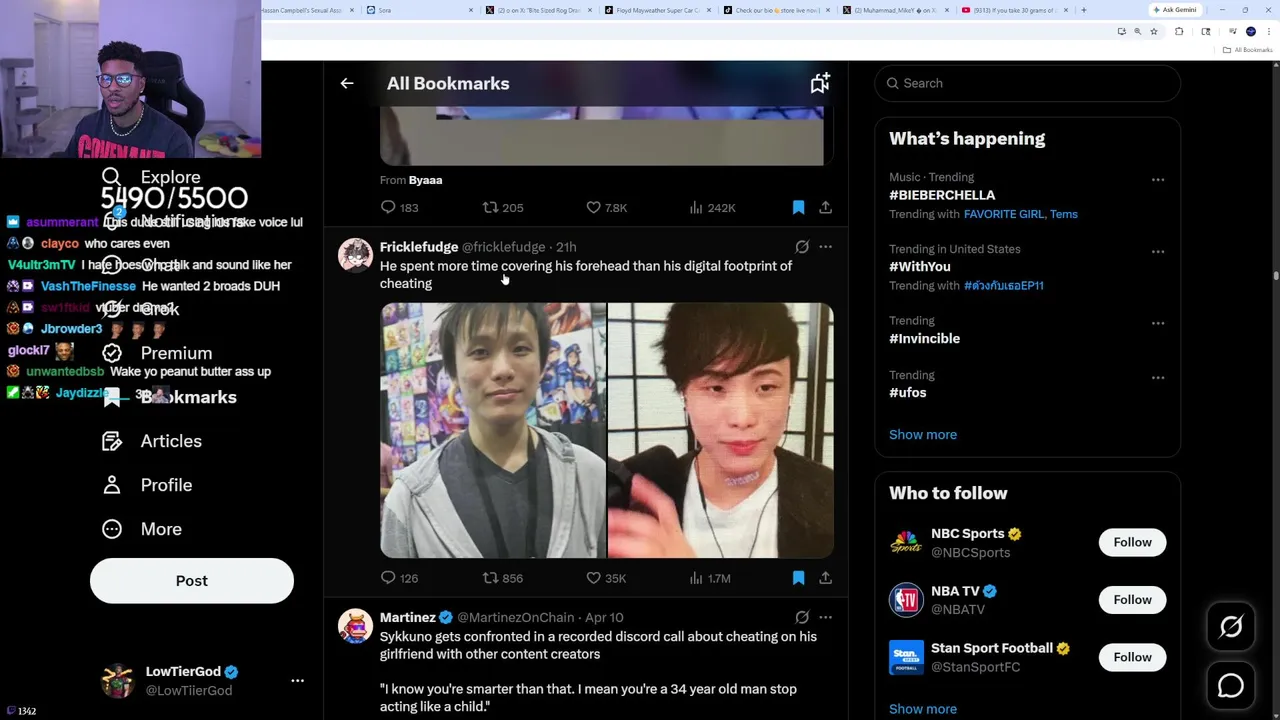
Task: Open FAVORITE GIRL, Tems link
Action: 1020,214
